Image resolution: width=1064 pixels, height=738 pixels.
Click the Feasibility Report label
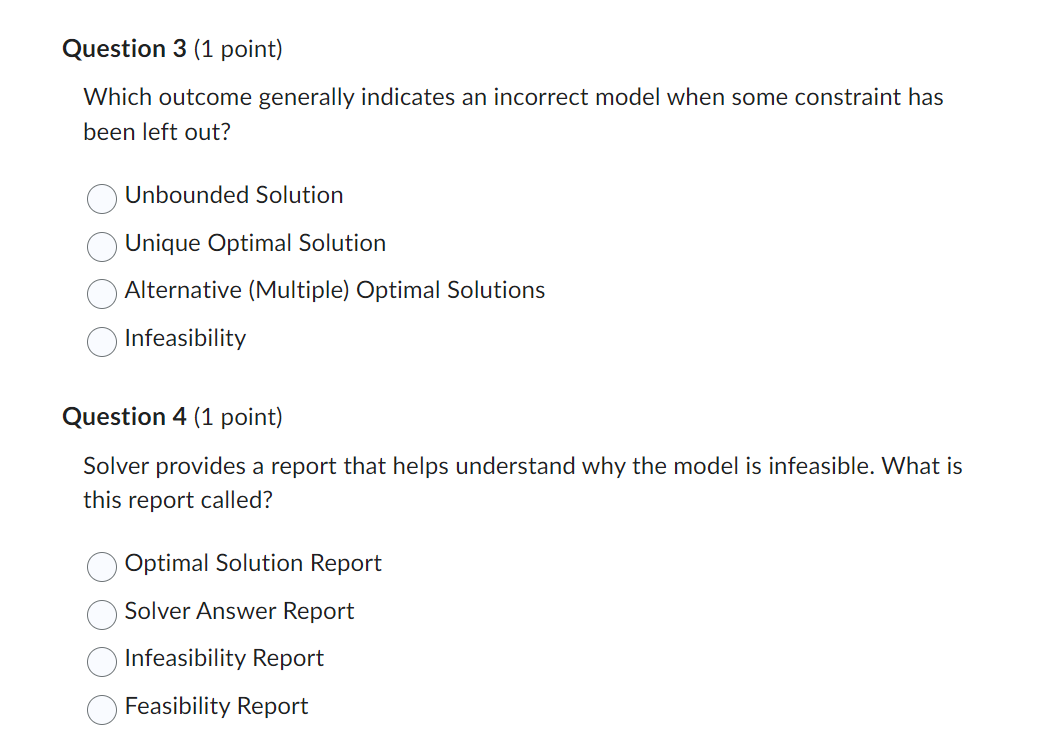216,706
